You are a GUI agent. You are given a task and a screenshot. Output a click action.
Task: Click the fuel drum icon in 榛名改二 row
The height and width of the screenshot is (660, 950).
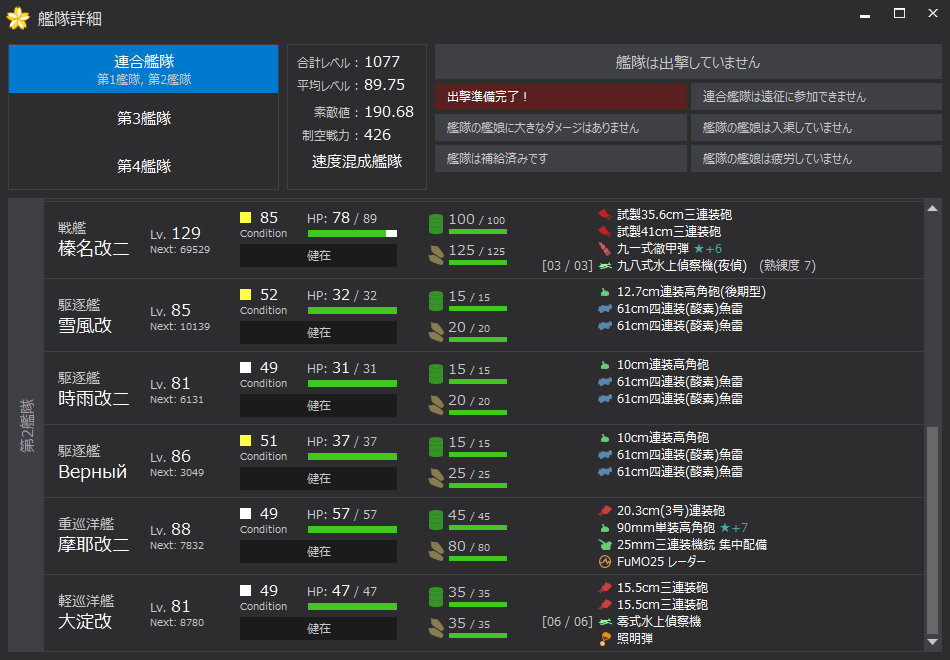[435, 223]
